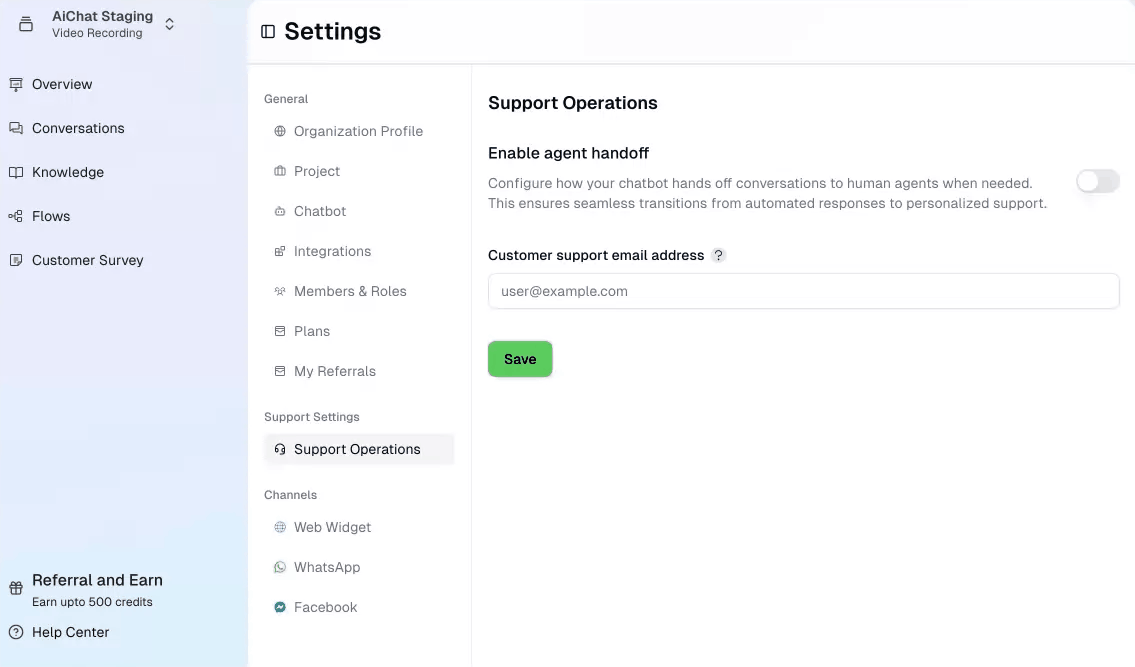This screenshot has height=667, width=1135.
Task: Expand the AiChat Staging workspace switcher
Action: (x=169, y=24)
